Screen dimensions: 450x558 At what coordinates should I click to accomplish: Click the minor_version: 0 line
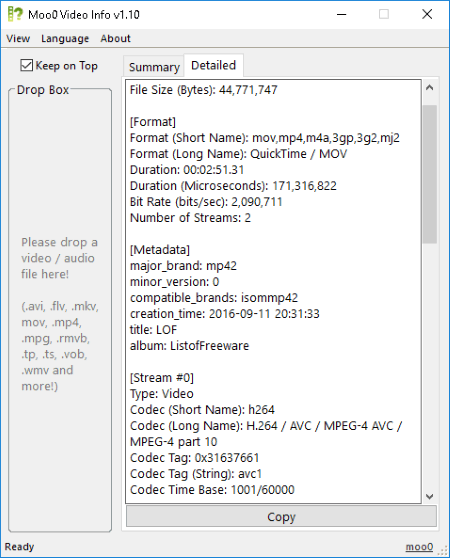click(x=174, y=281)
